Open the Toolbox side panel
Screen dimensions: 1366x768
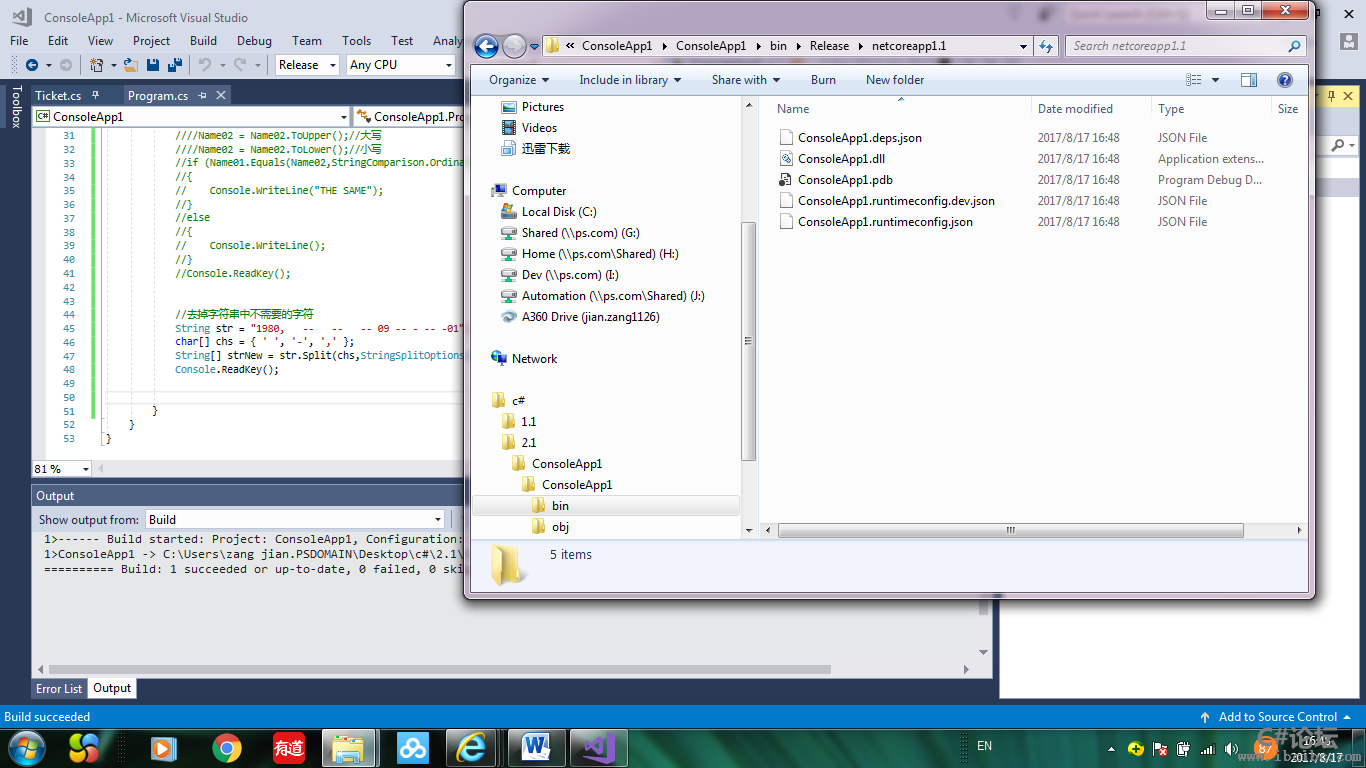tap(16, 106)
